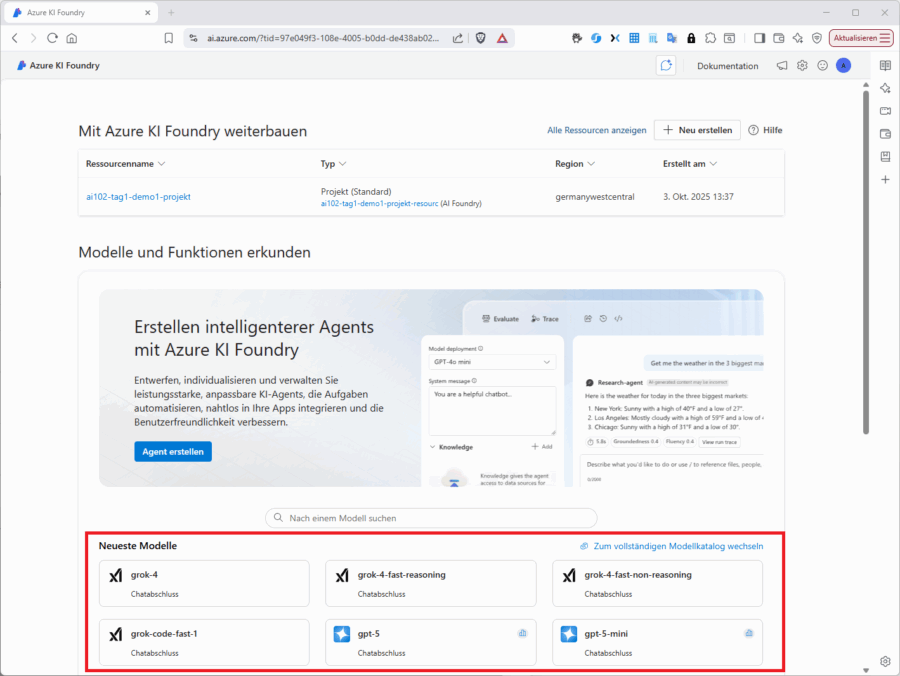Click the Neu erstellen button
This screenshot has height=676, width=900.
(x=697, y=130)
